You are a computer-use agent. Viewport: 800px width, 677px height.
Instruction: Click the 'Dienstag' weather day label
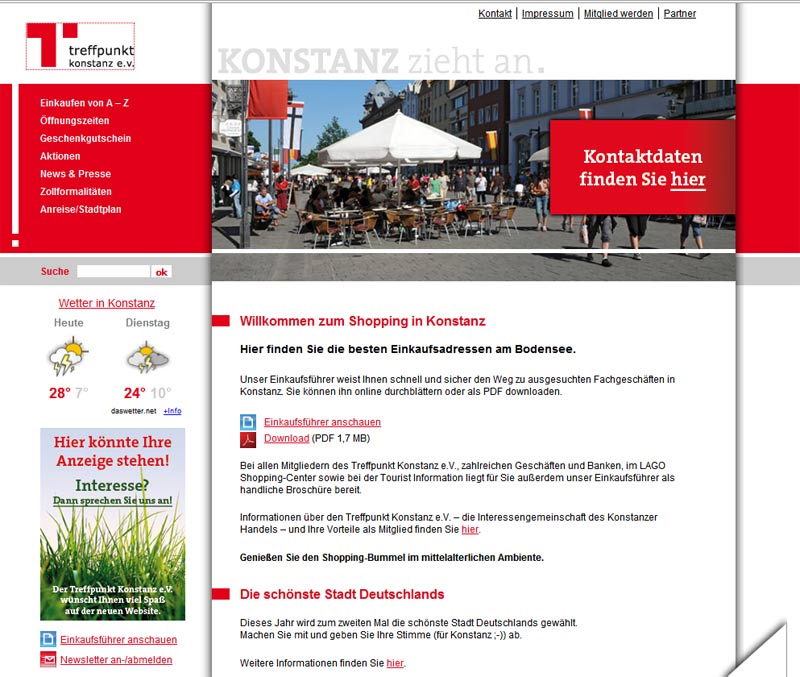[147, 323]
